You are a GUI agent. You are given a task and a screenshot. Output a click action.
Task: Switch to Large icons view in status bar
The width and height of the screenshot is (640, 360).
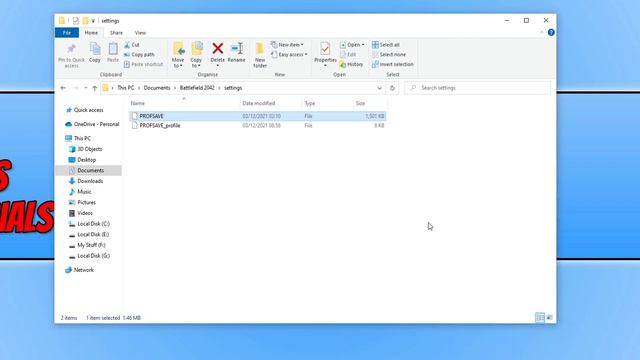(x=549, y=318)
